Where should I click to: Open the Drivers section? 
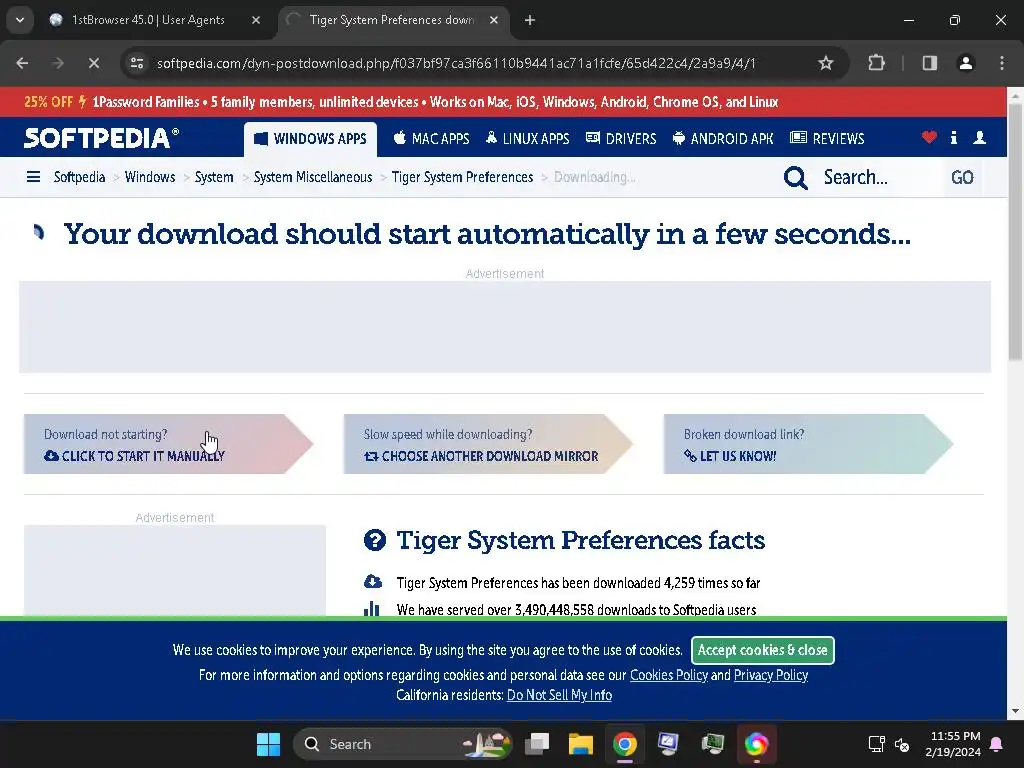(621, 138)
